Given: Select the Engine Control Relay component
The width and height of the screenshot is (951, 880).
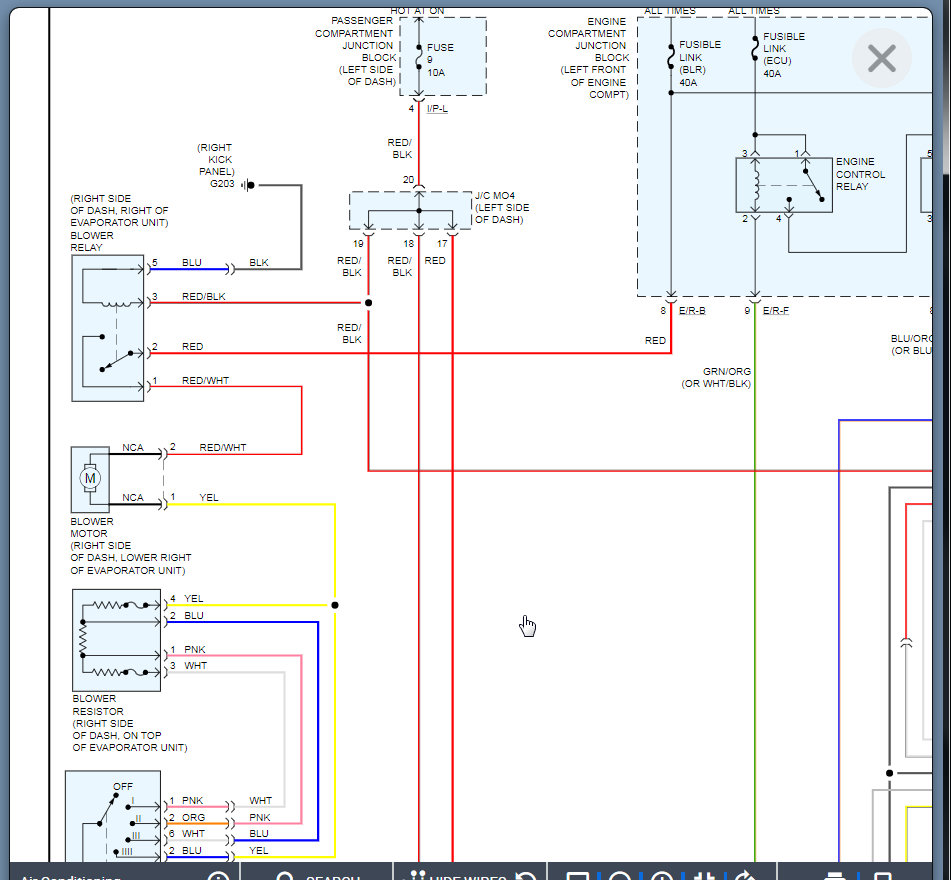Looking at the screenshot, I should 784,185.
